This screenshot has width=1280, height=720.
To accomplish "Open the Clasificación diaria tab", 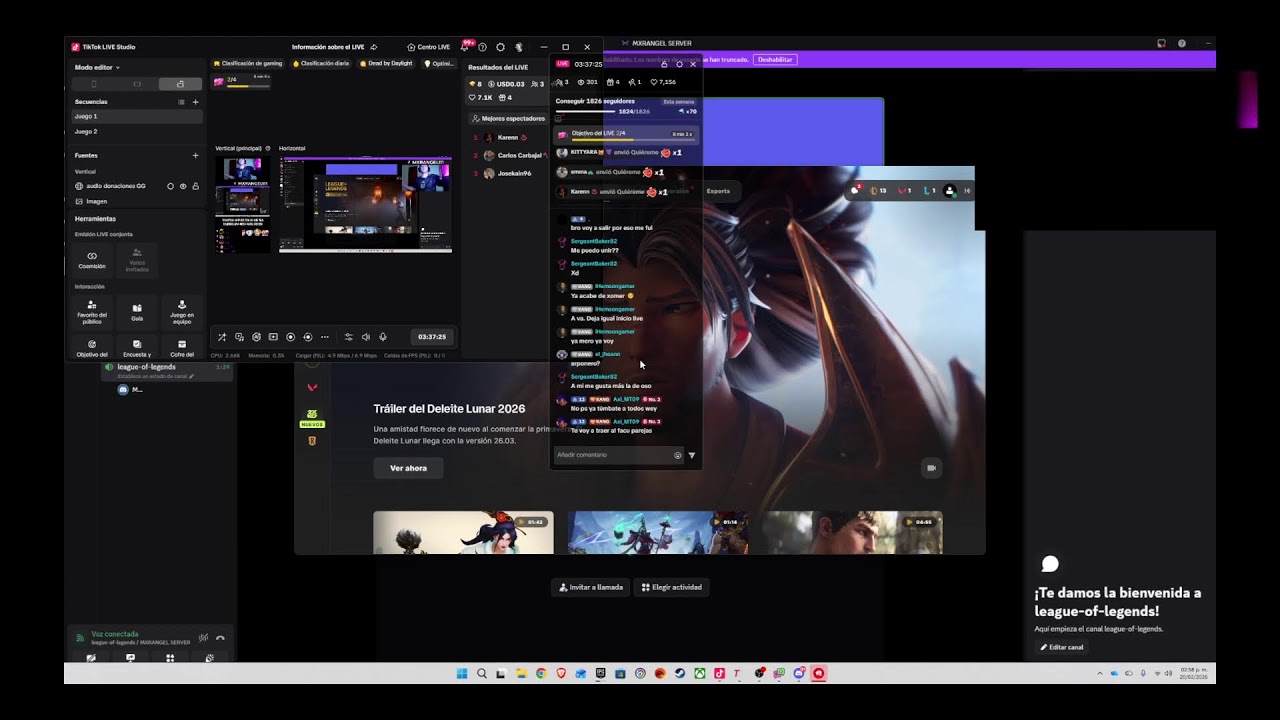I will click(320, 63).
